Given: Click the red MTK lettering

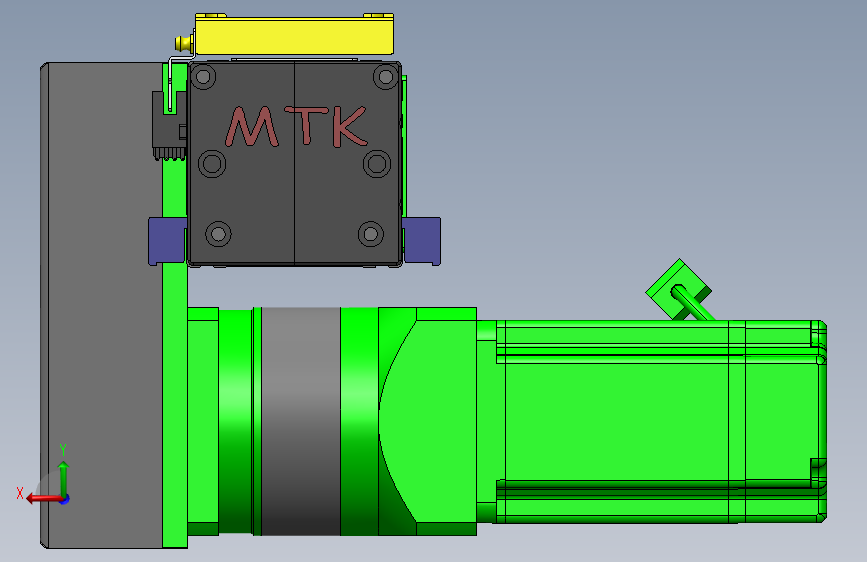Looking at the screenshot, I should (296, 127).
